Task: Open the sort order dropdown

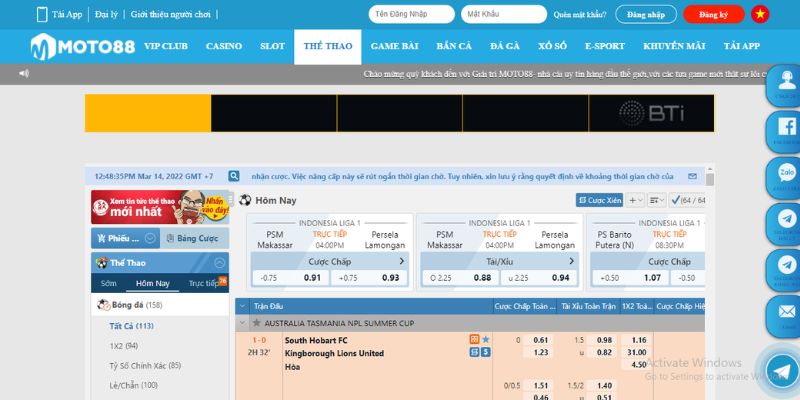Action: pos(657,201)
